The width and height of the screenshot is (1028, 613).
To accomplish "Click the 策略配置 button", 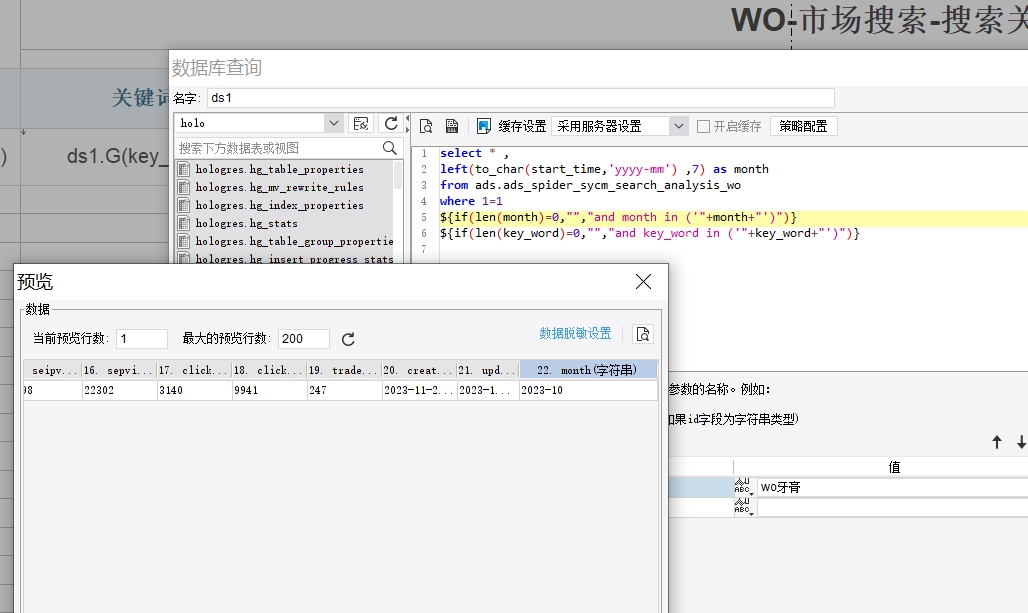I will [803, 126].
